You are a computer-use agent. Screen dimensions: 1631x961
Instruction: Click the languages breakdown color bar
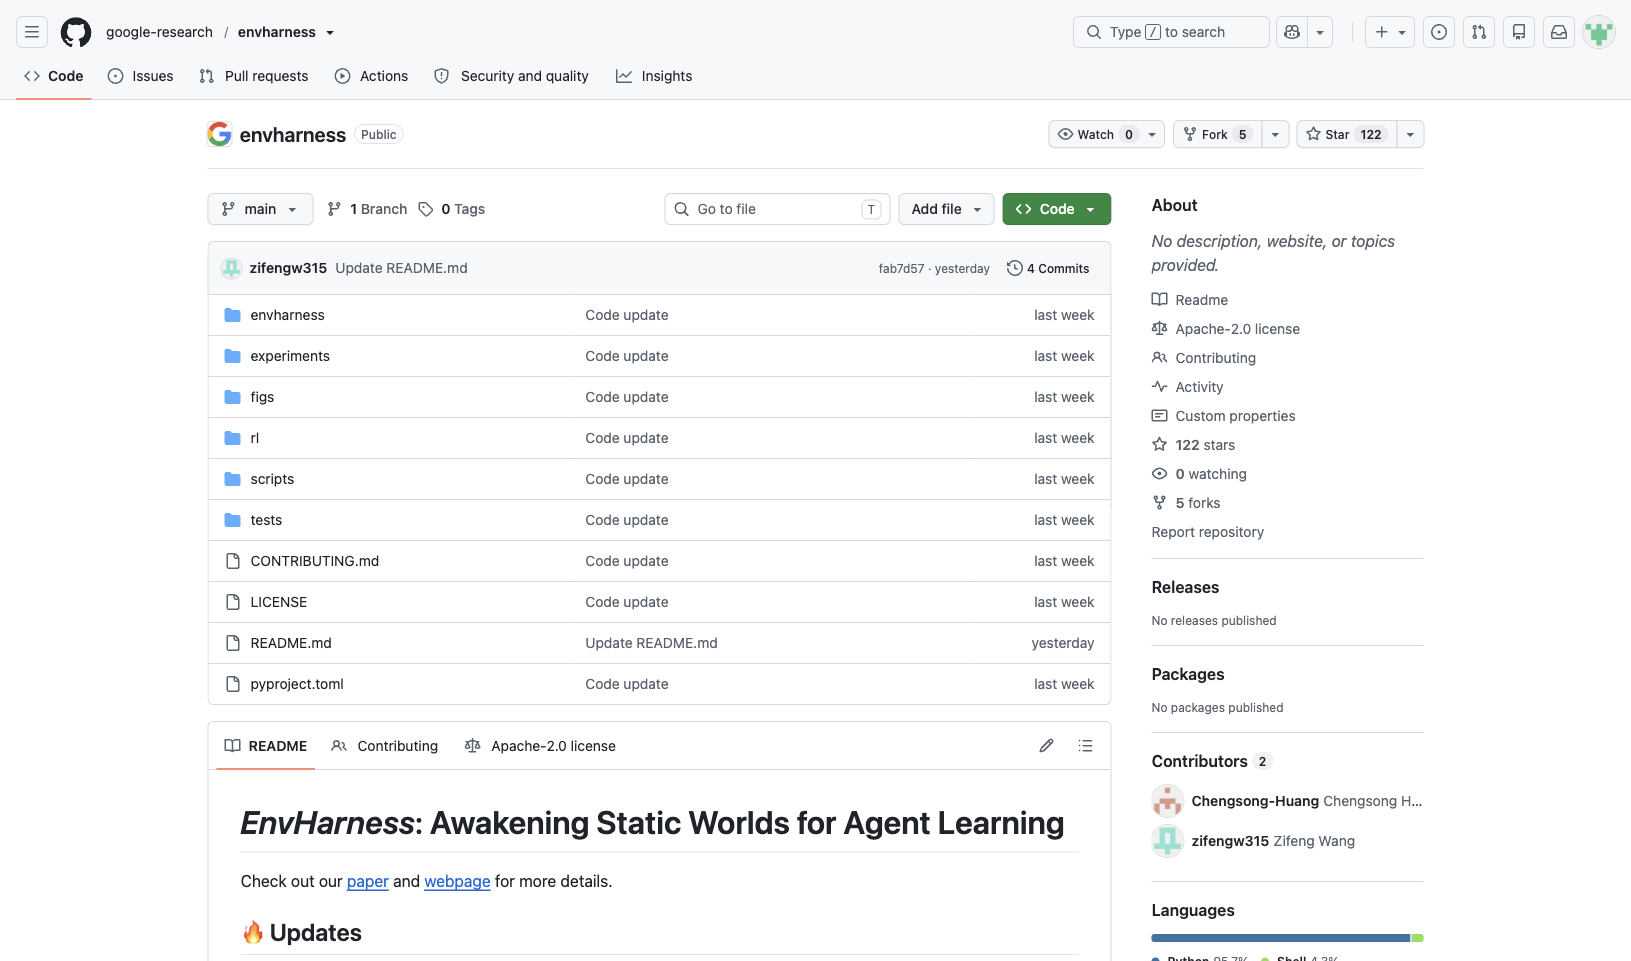[1287, 938]
